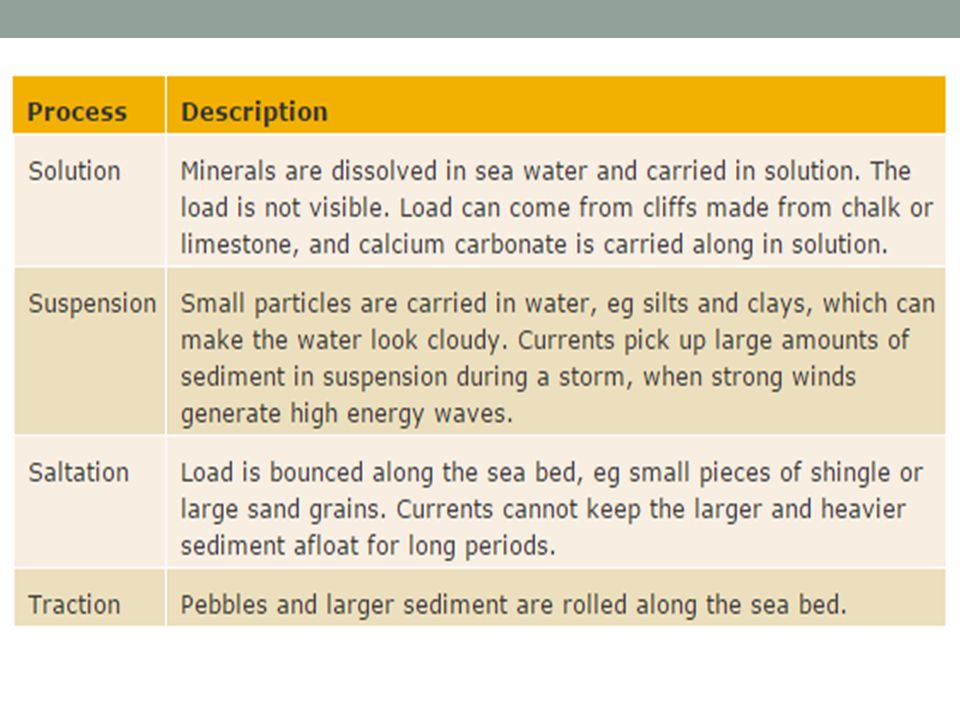The image size is (960, 720).
Task: Select the Solution process cell
Action: point(89,200)
